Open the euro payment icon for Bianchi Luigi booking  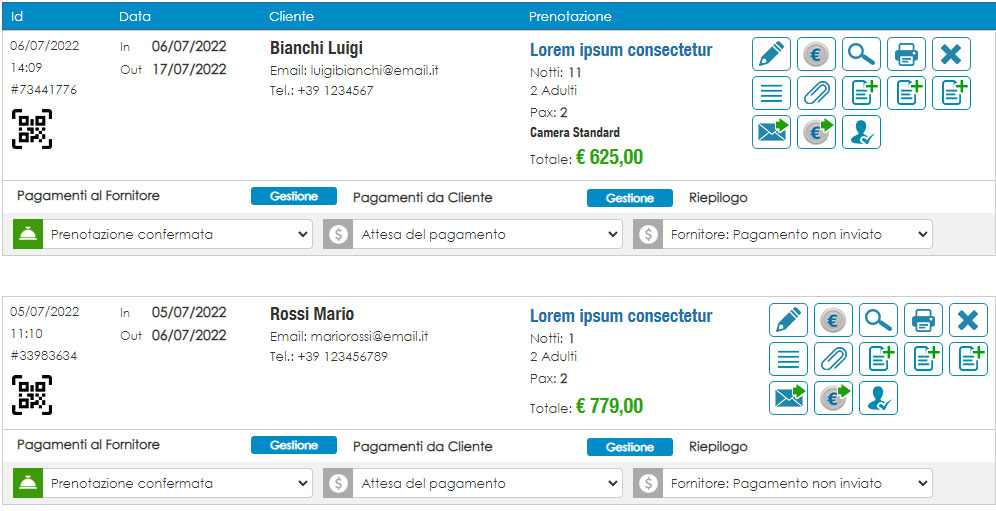(x=816, y=54)
